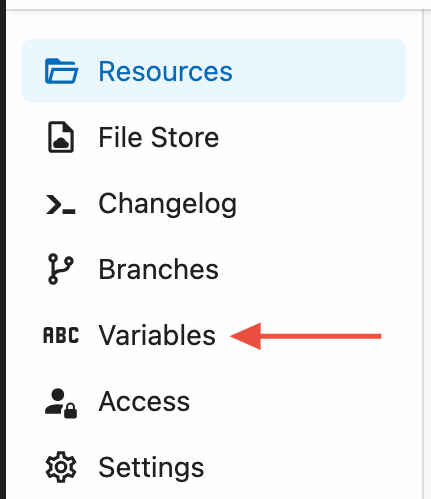This screenshot has width=431, height=499.
Task: Click the ABC Variables icon
Action: pos(61,335)
